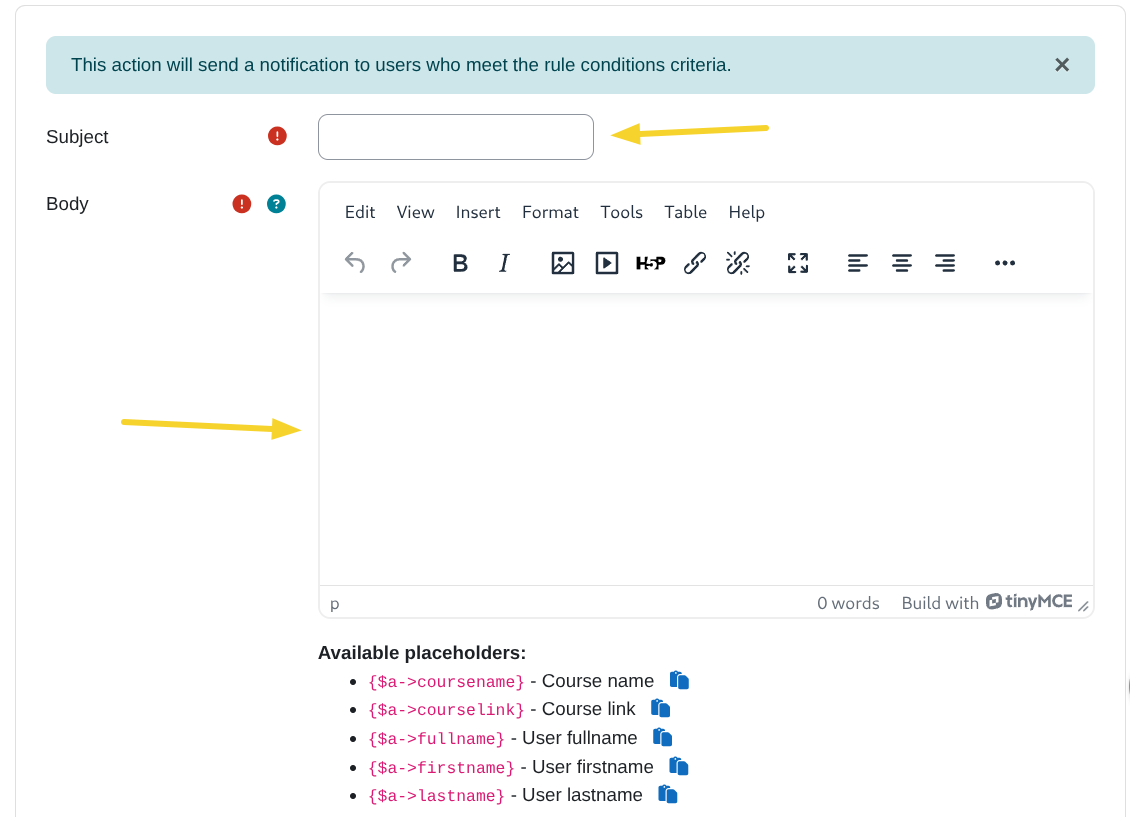
Task: Click the insert multimedia icon
Action: [x=607, y=263]
